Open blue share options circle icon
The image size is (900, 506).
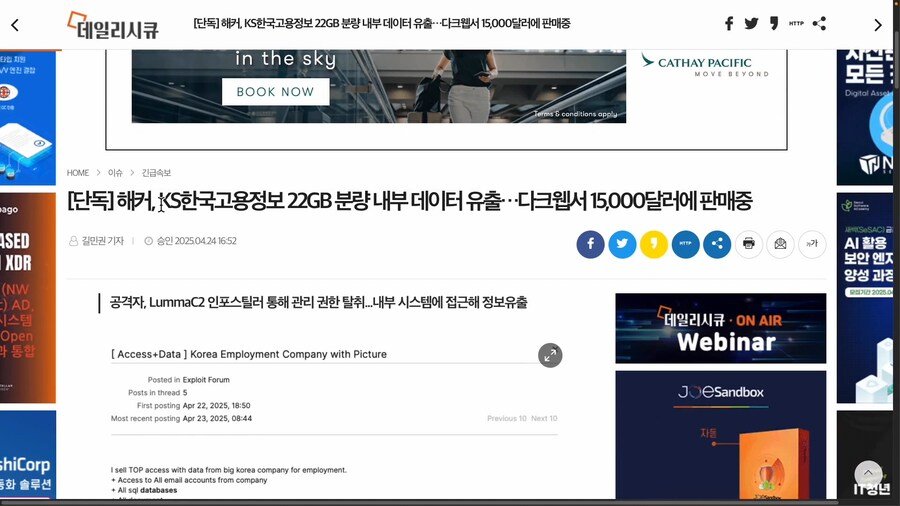717,244
